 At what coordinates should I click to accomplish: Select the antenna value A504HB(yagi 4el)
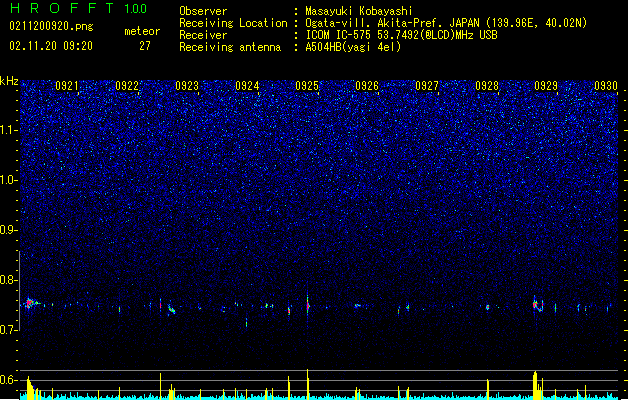[353, 47]
